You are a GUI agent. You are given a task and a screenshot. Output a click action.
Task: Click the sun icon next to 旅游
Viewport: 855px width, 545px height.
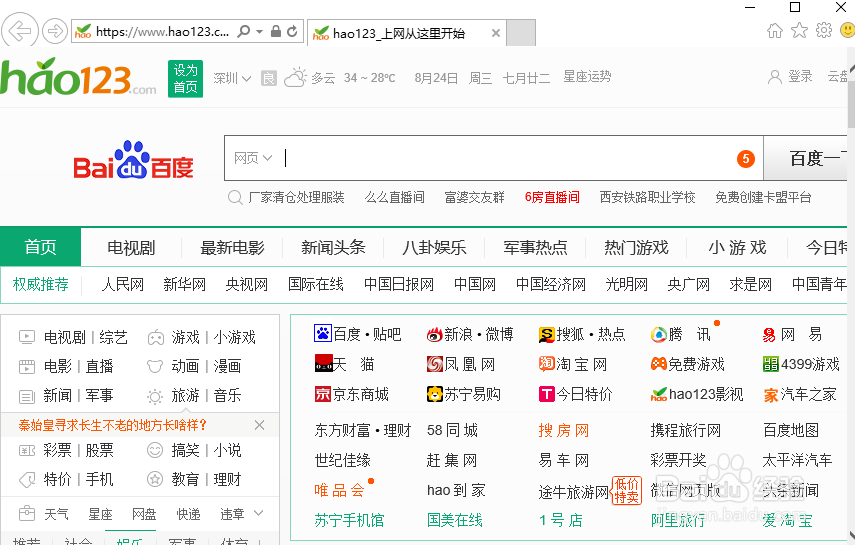pyautogui.click(x=155, y=397)
